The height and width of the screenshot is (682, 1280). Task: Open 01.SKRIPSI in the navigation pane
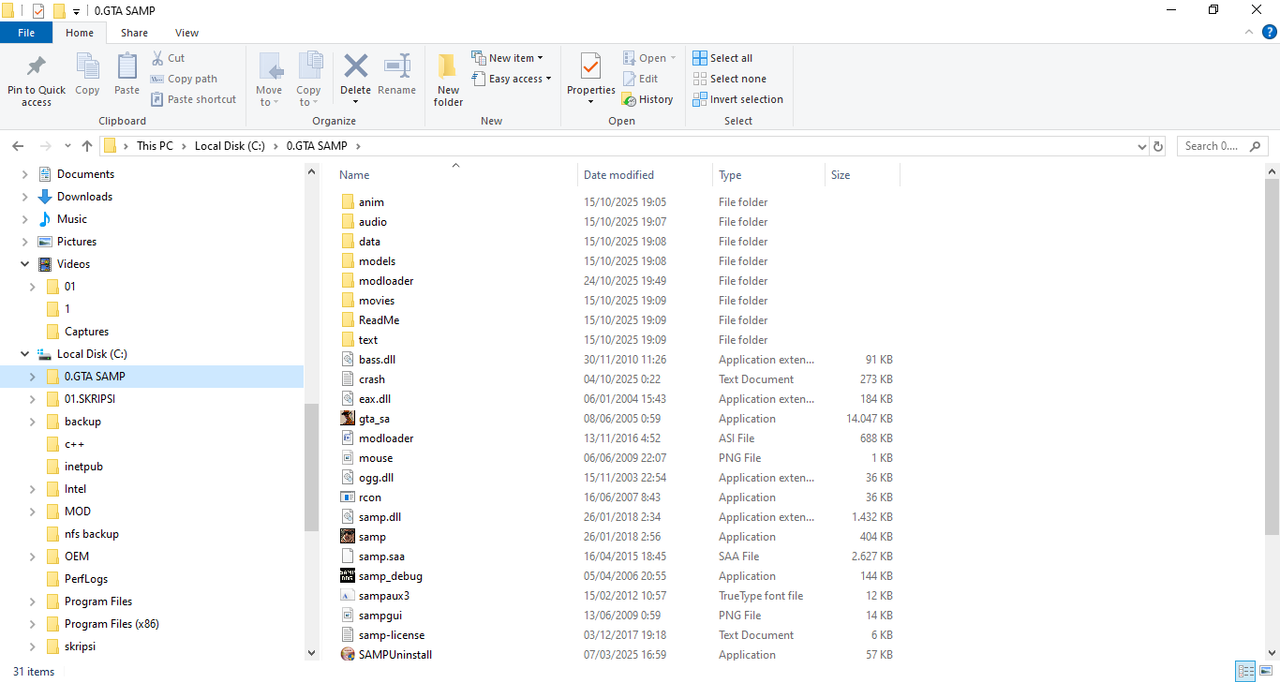91,399
